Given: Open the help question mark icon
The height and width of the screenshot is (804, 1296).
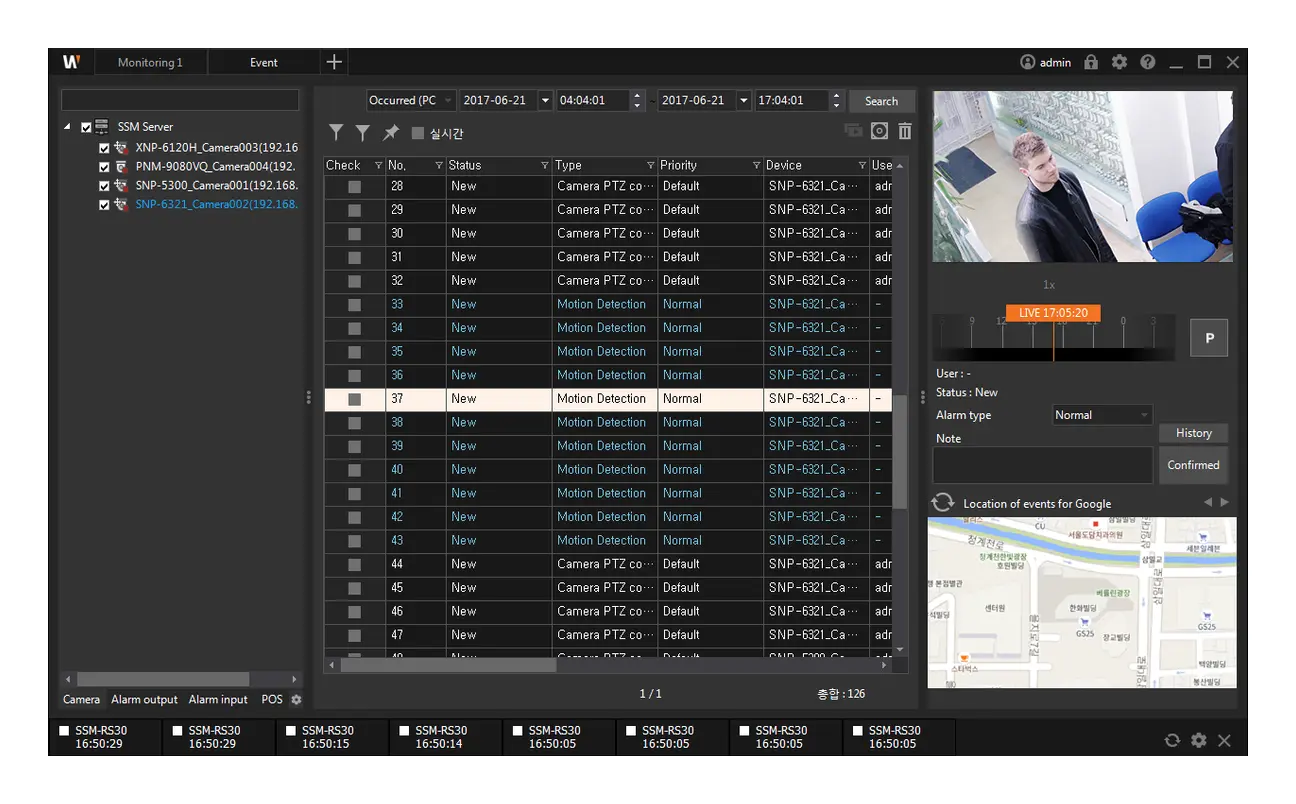Looking at the screenshot, I should (x=1147, y=62).
